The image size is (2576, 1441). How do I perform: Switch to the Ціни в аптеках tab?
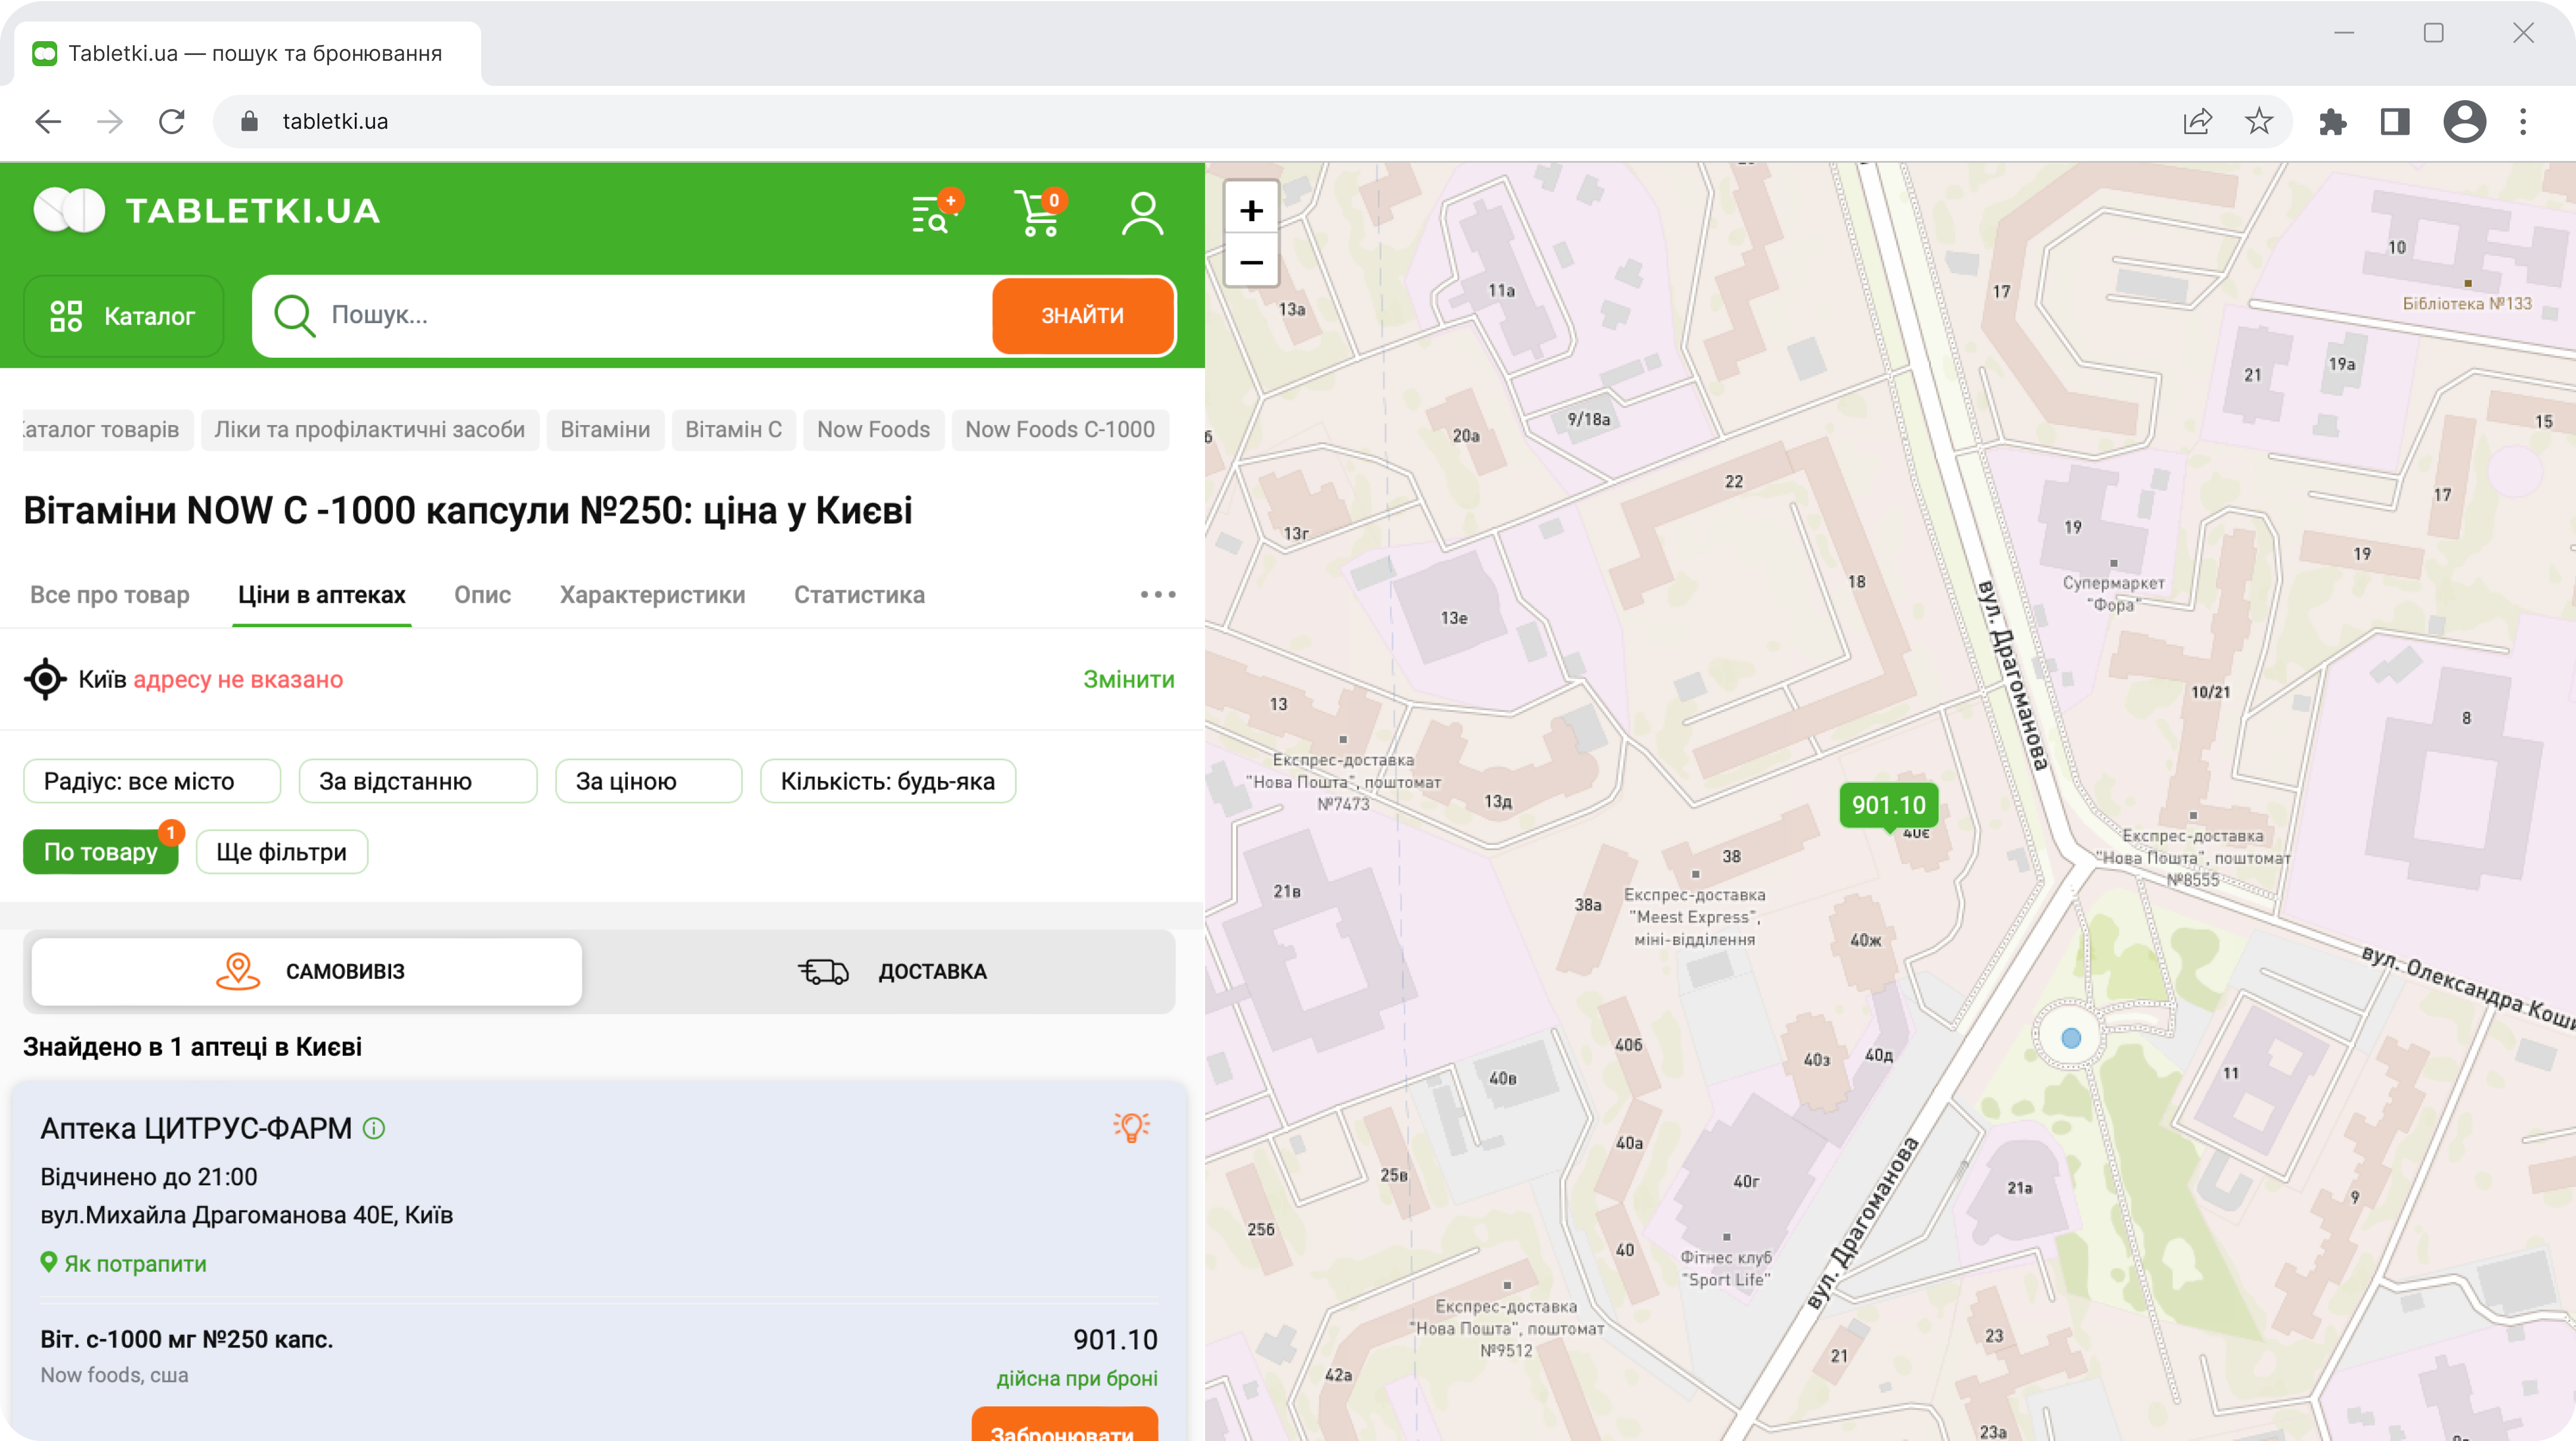pyautogui.click(x=321, y=595)
